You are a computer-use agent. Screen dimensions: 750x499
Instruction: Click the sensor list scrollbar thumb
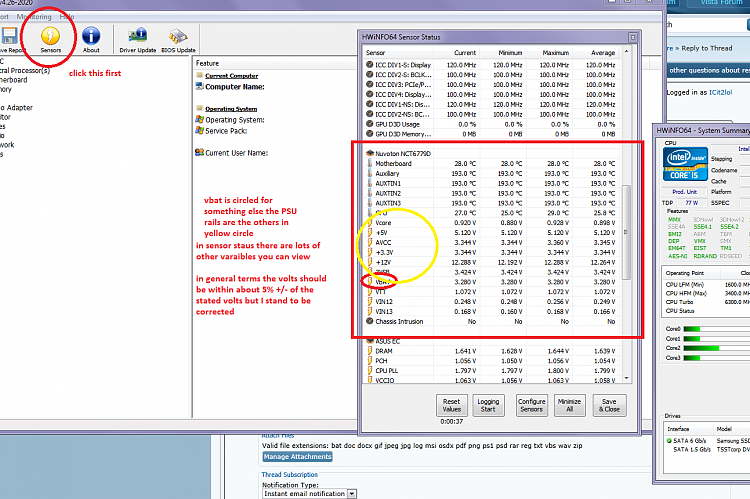[627, 232]
